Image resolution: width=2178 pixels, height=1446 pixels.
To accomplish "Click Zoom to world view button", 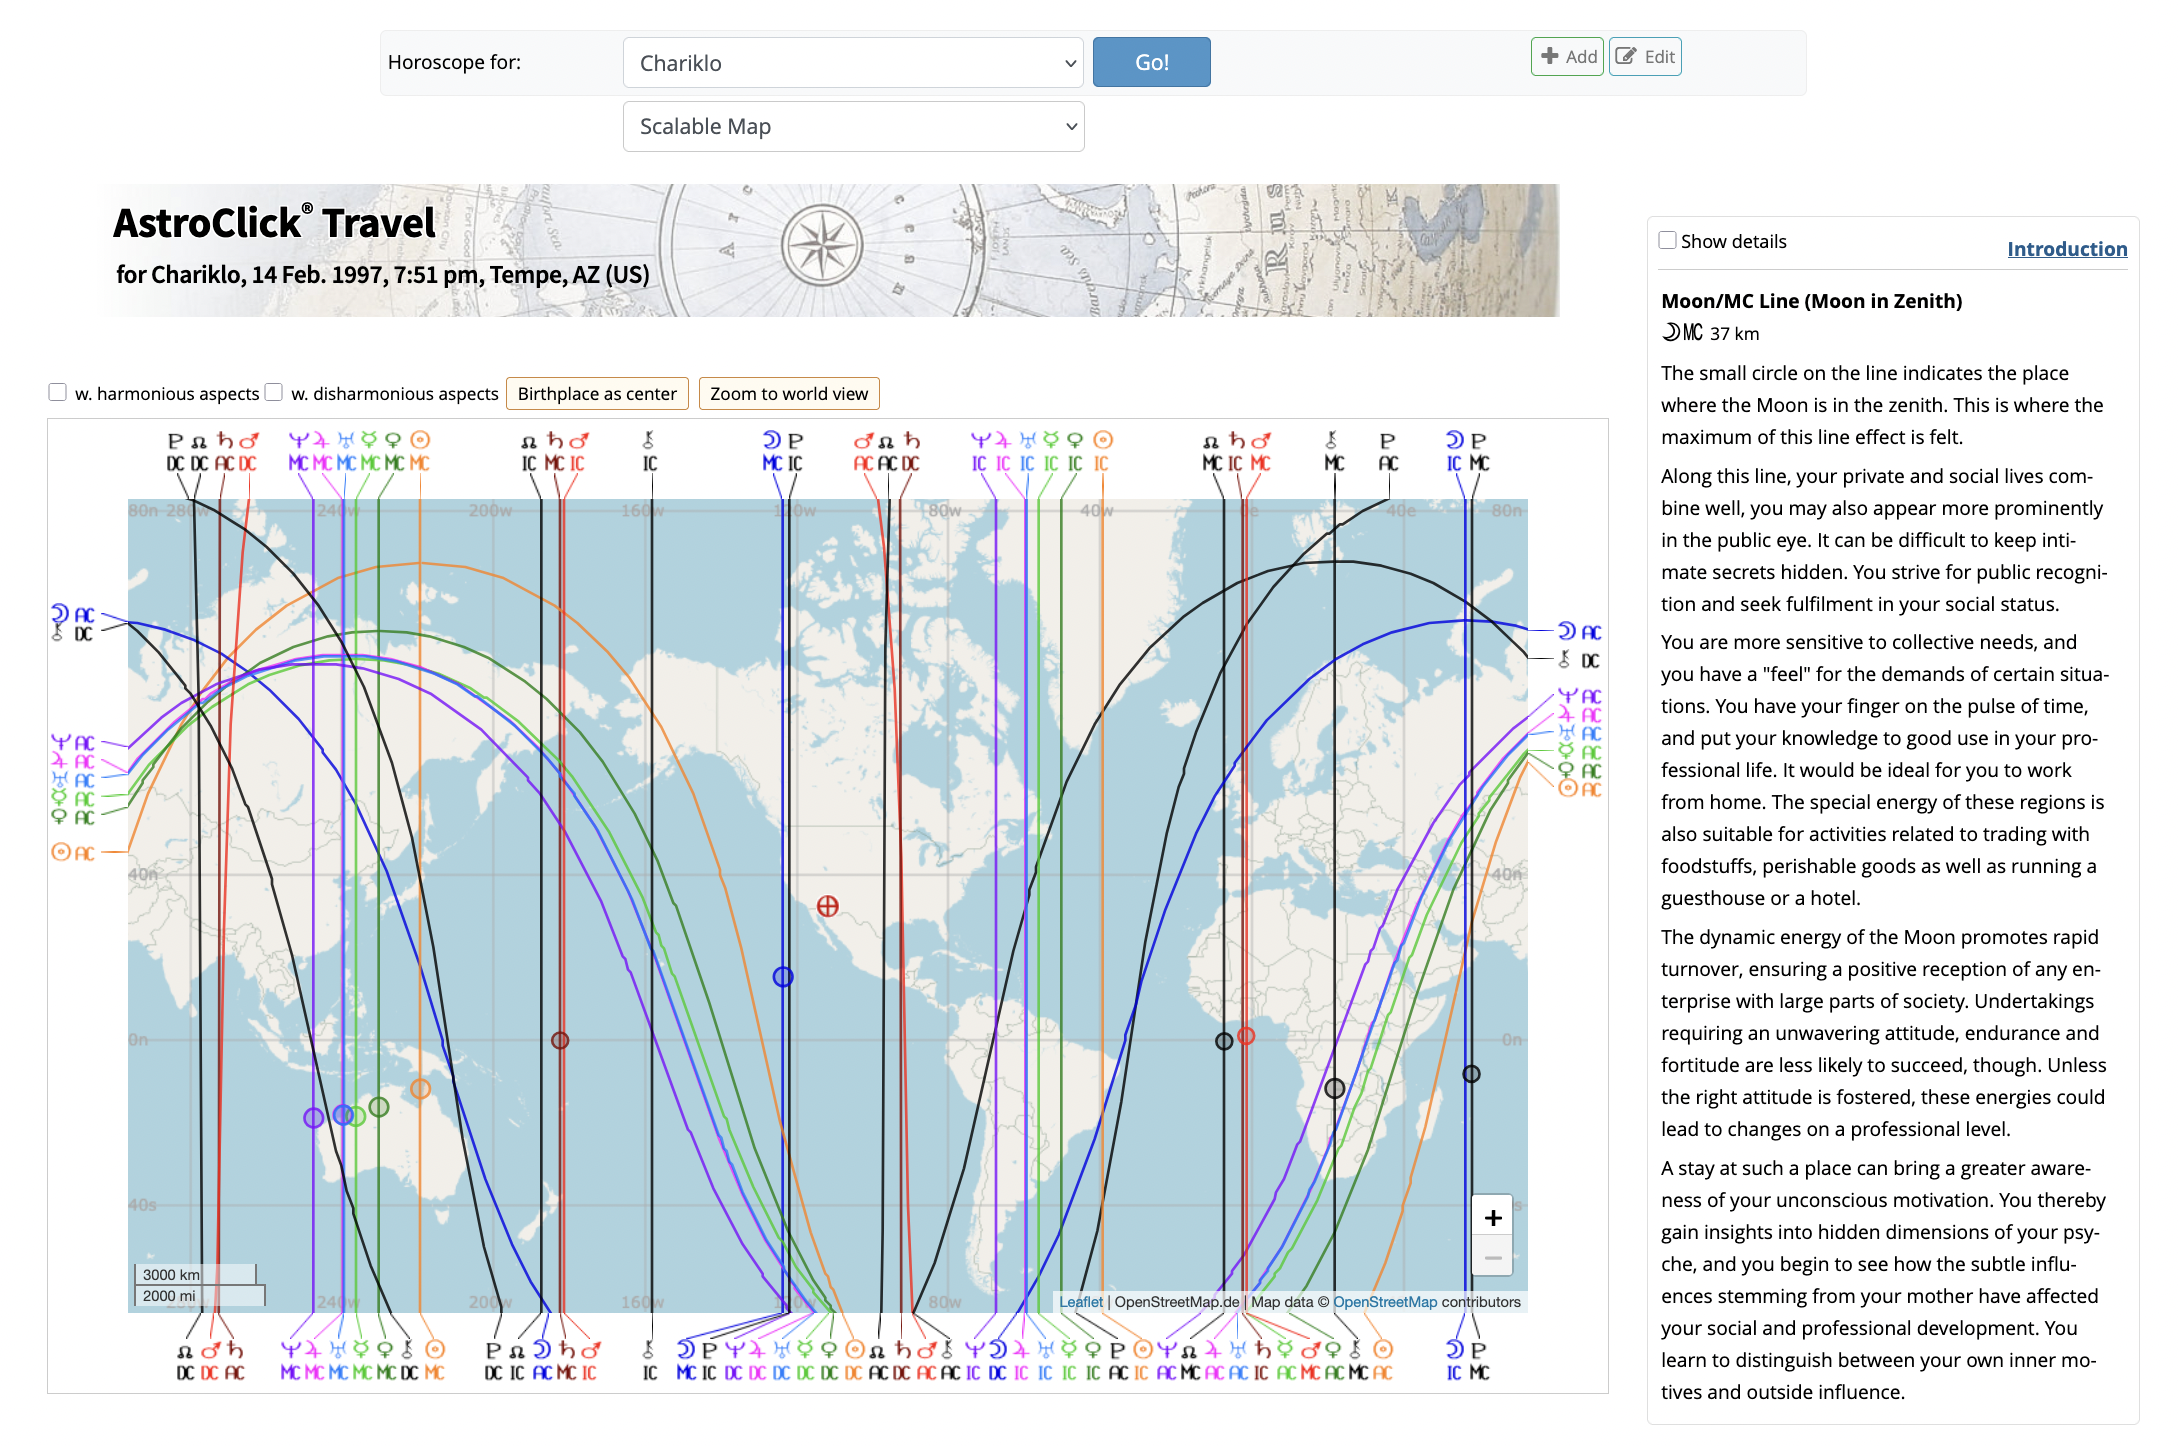I will tap(788, 394).
